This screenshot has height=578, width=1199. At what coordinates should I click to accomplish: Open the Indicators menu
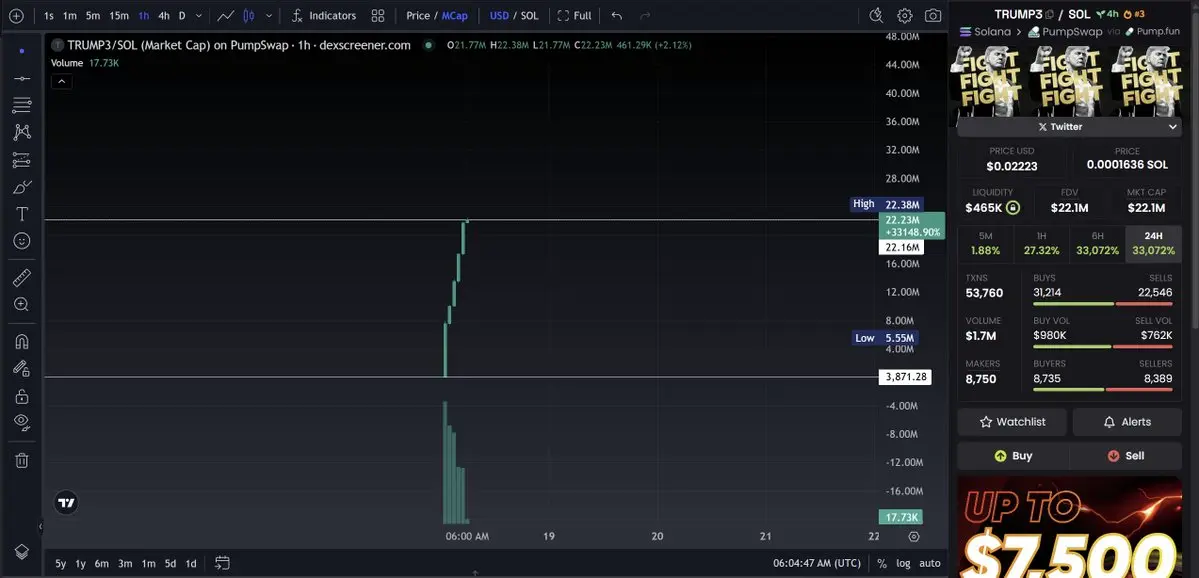pyautogui.click(x=324, y=15)
